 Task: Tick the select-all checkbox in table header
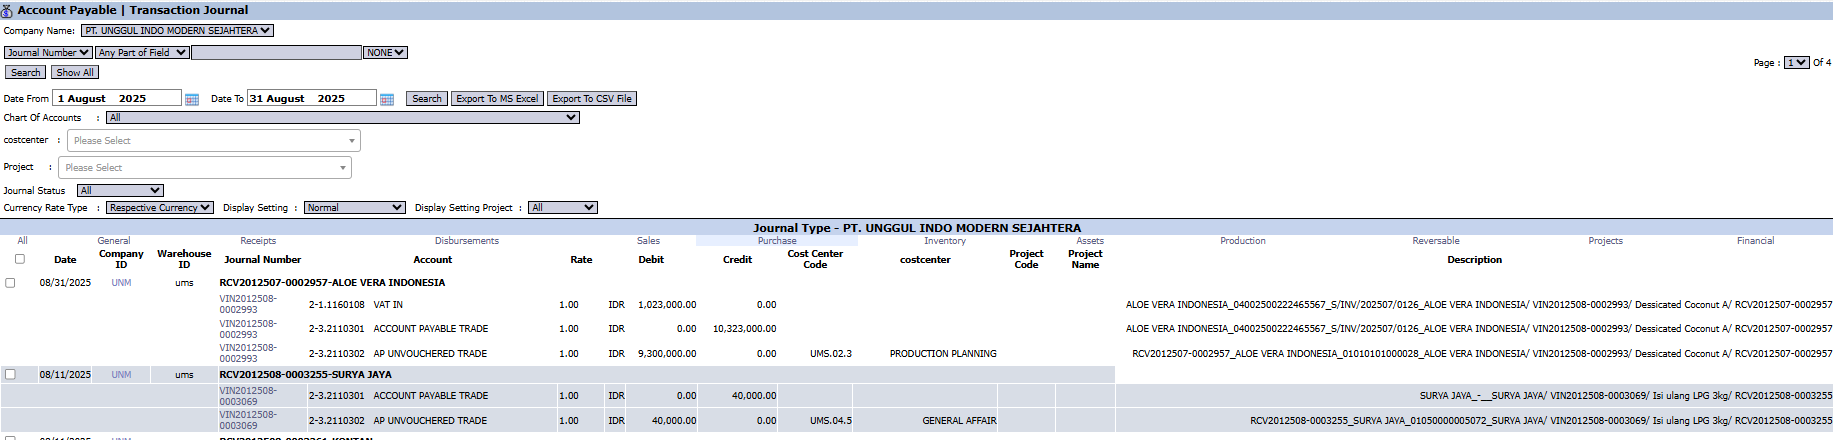tap(19, 259)
